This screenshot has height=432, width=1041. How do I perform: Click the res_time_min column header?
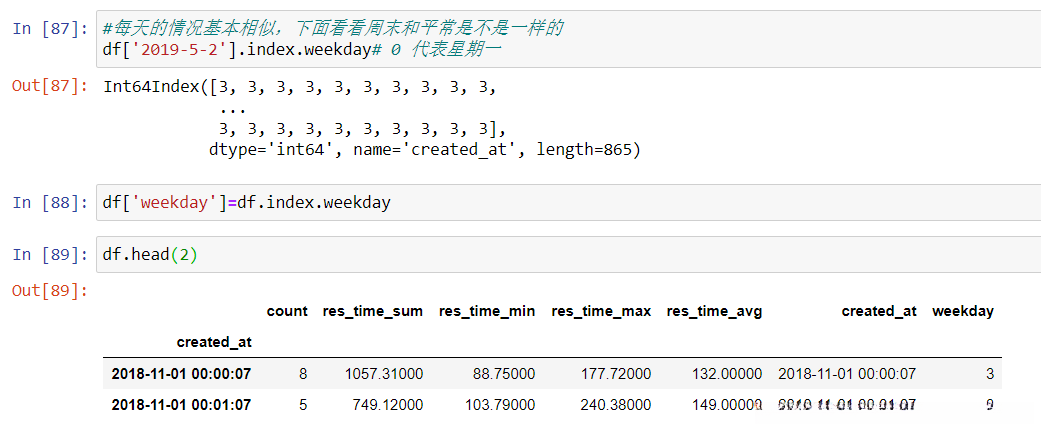click(x=486, y=311)
